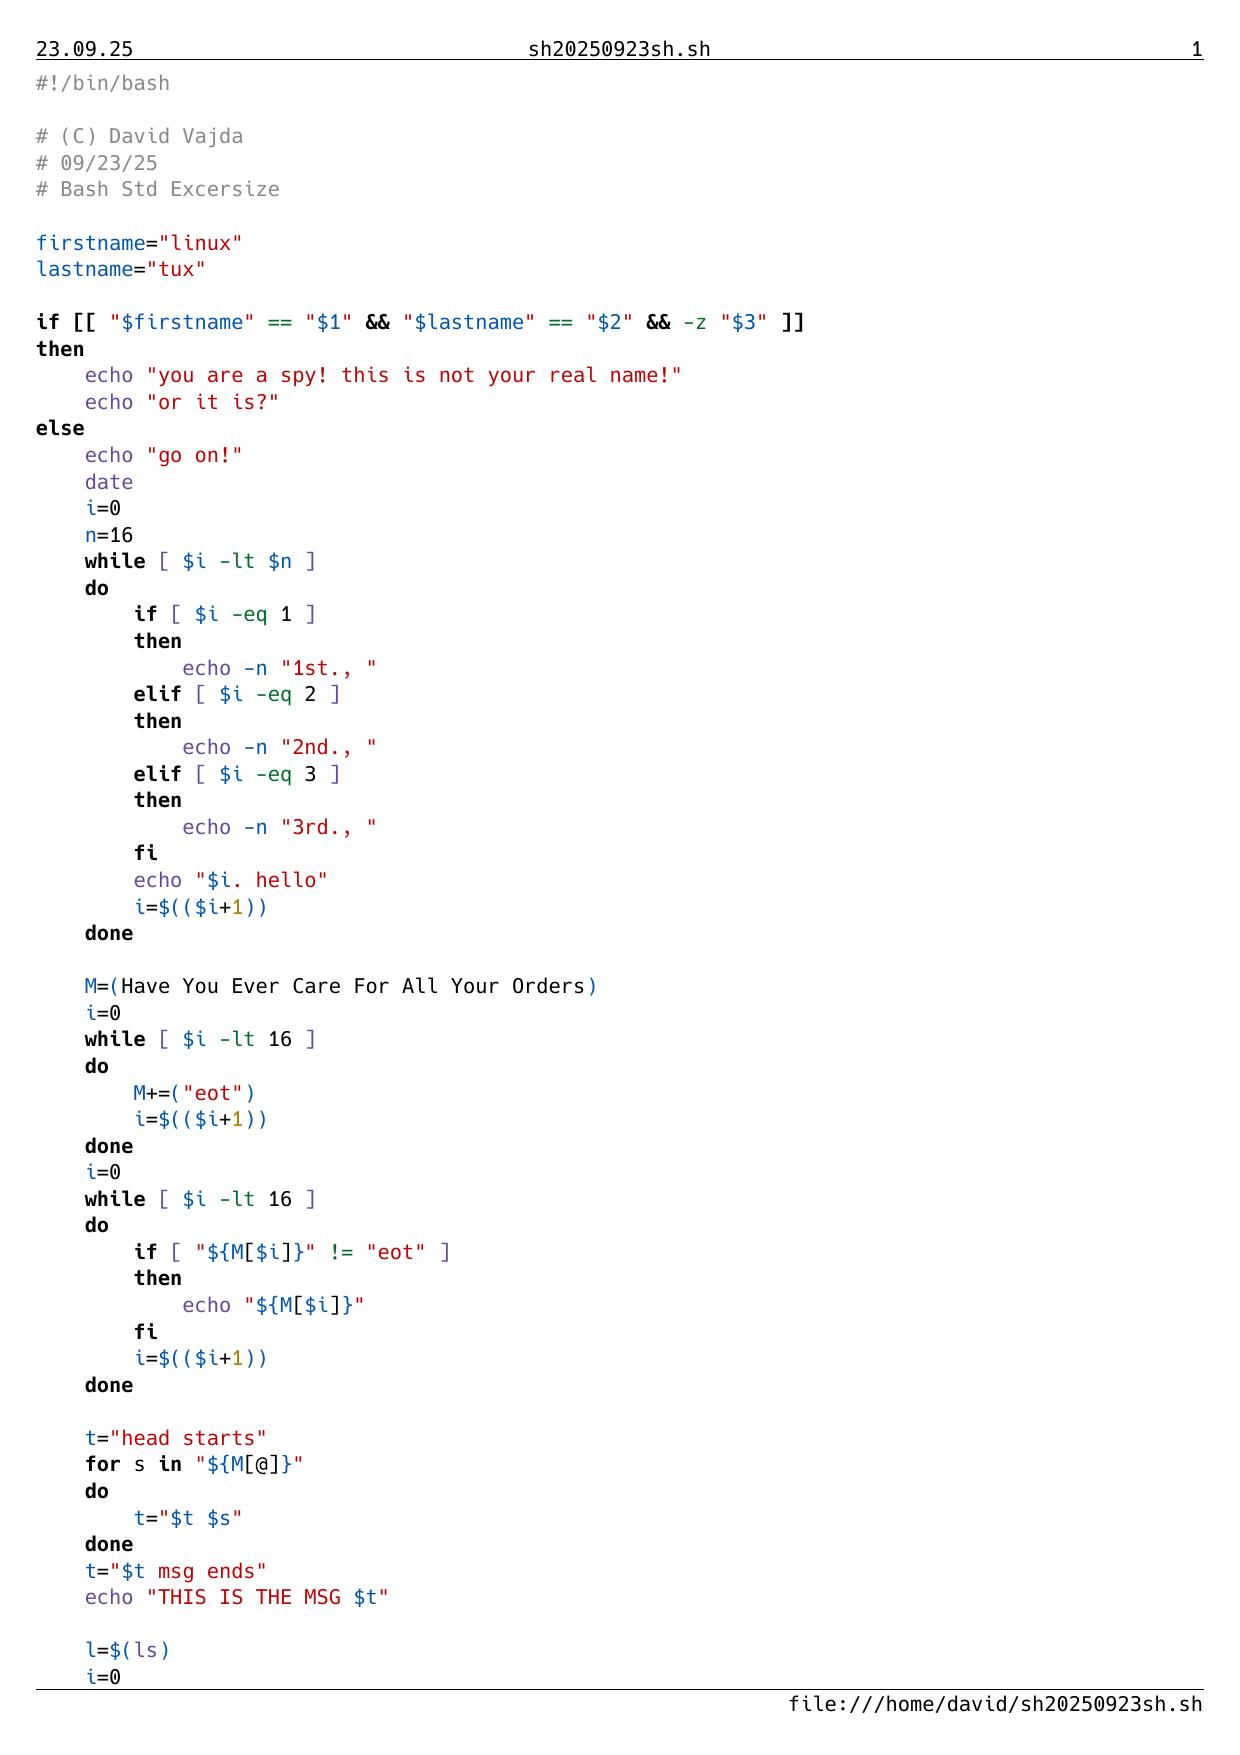Viewport: 1240px width, 1755px height.
Task: Select the else keyword
Action: click(60, 428)
